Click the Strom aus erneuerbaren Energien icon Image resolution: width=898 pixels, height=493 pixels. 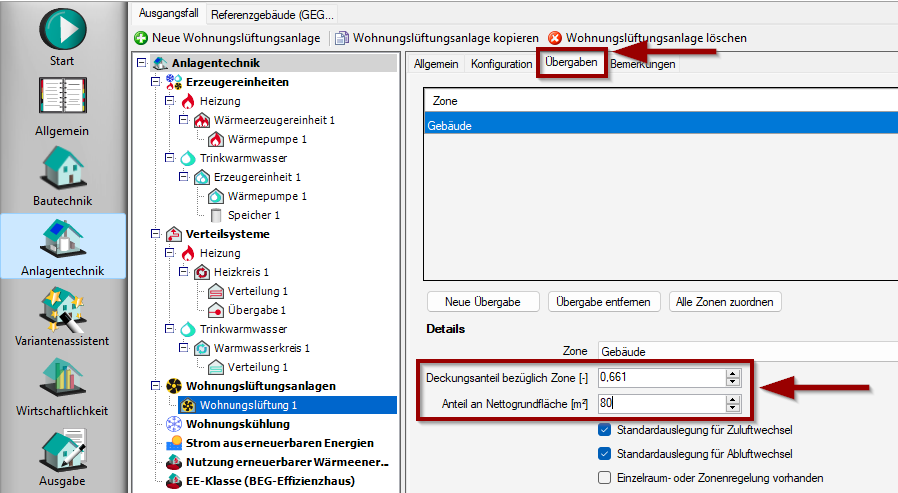(174, 443)
